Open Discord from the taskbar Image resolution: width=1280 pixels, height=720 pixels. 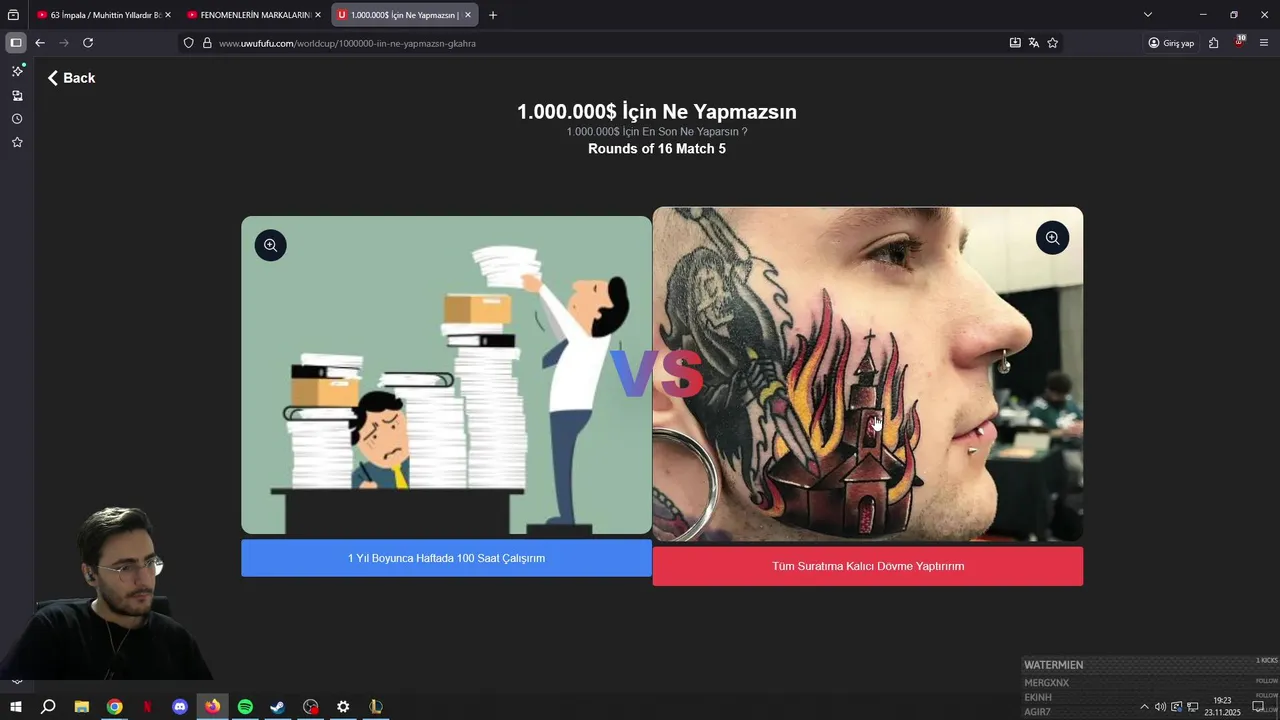point(180,707)
